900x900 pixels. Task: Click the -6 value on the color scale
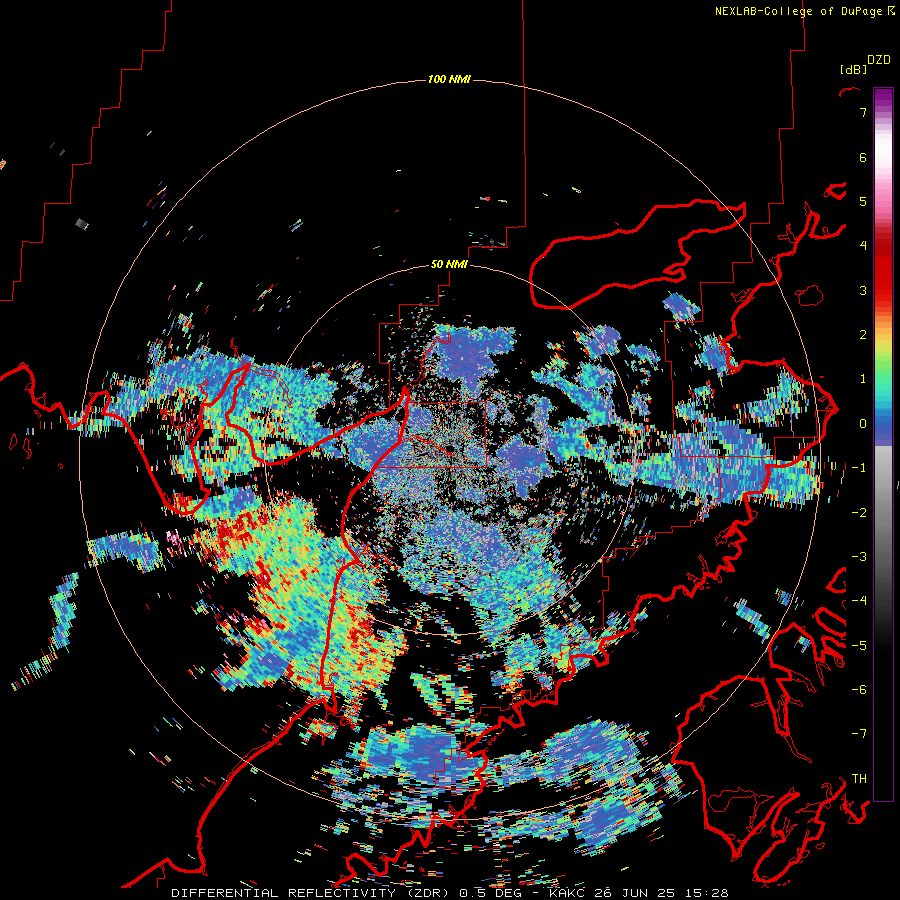pos(859,689)
